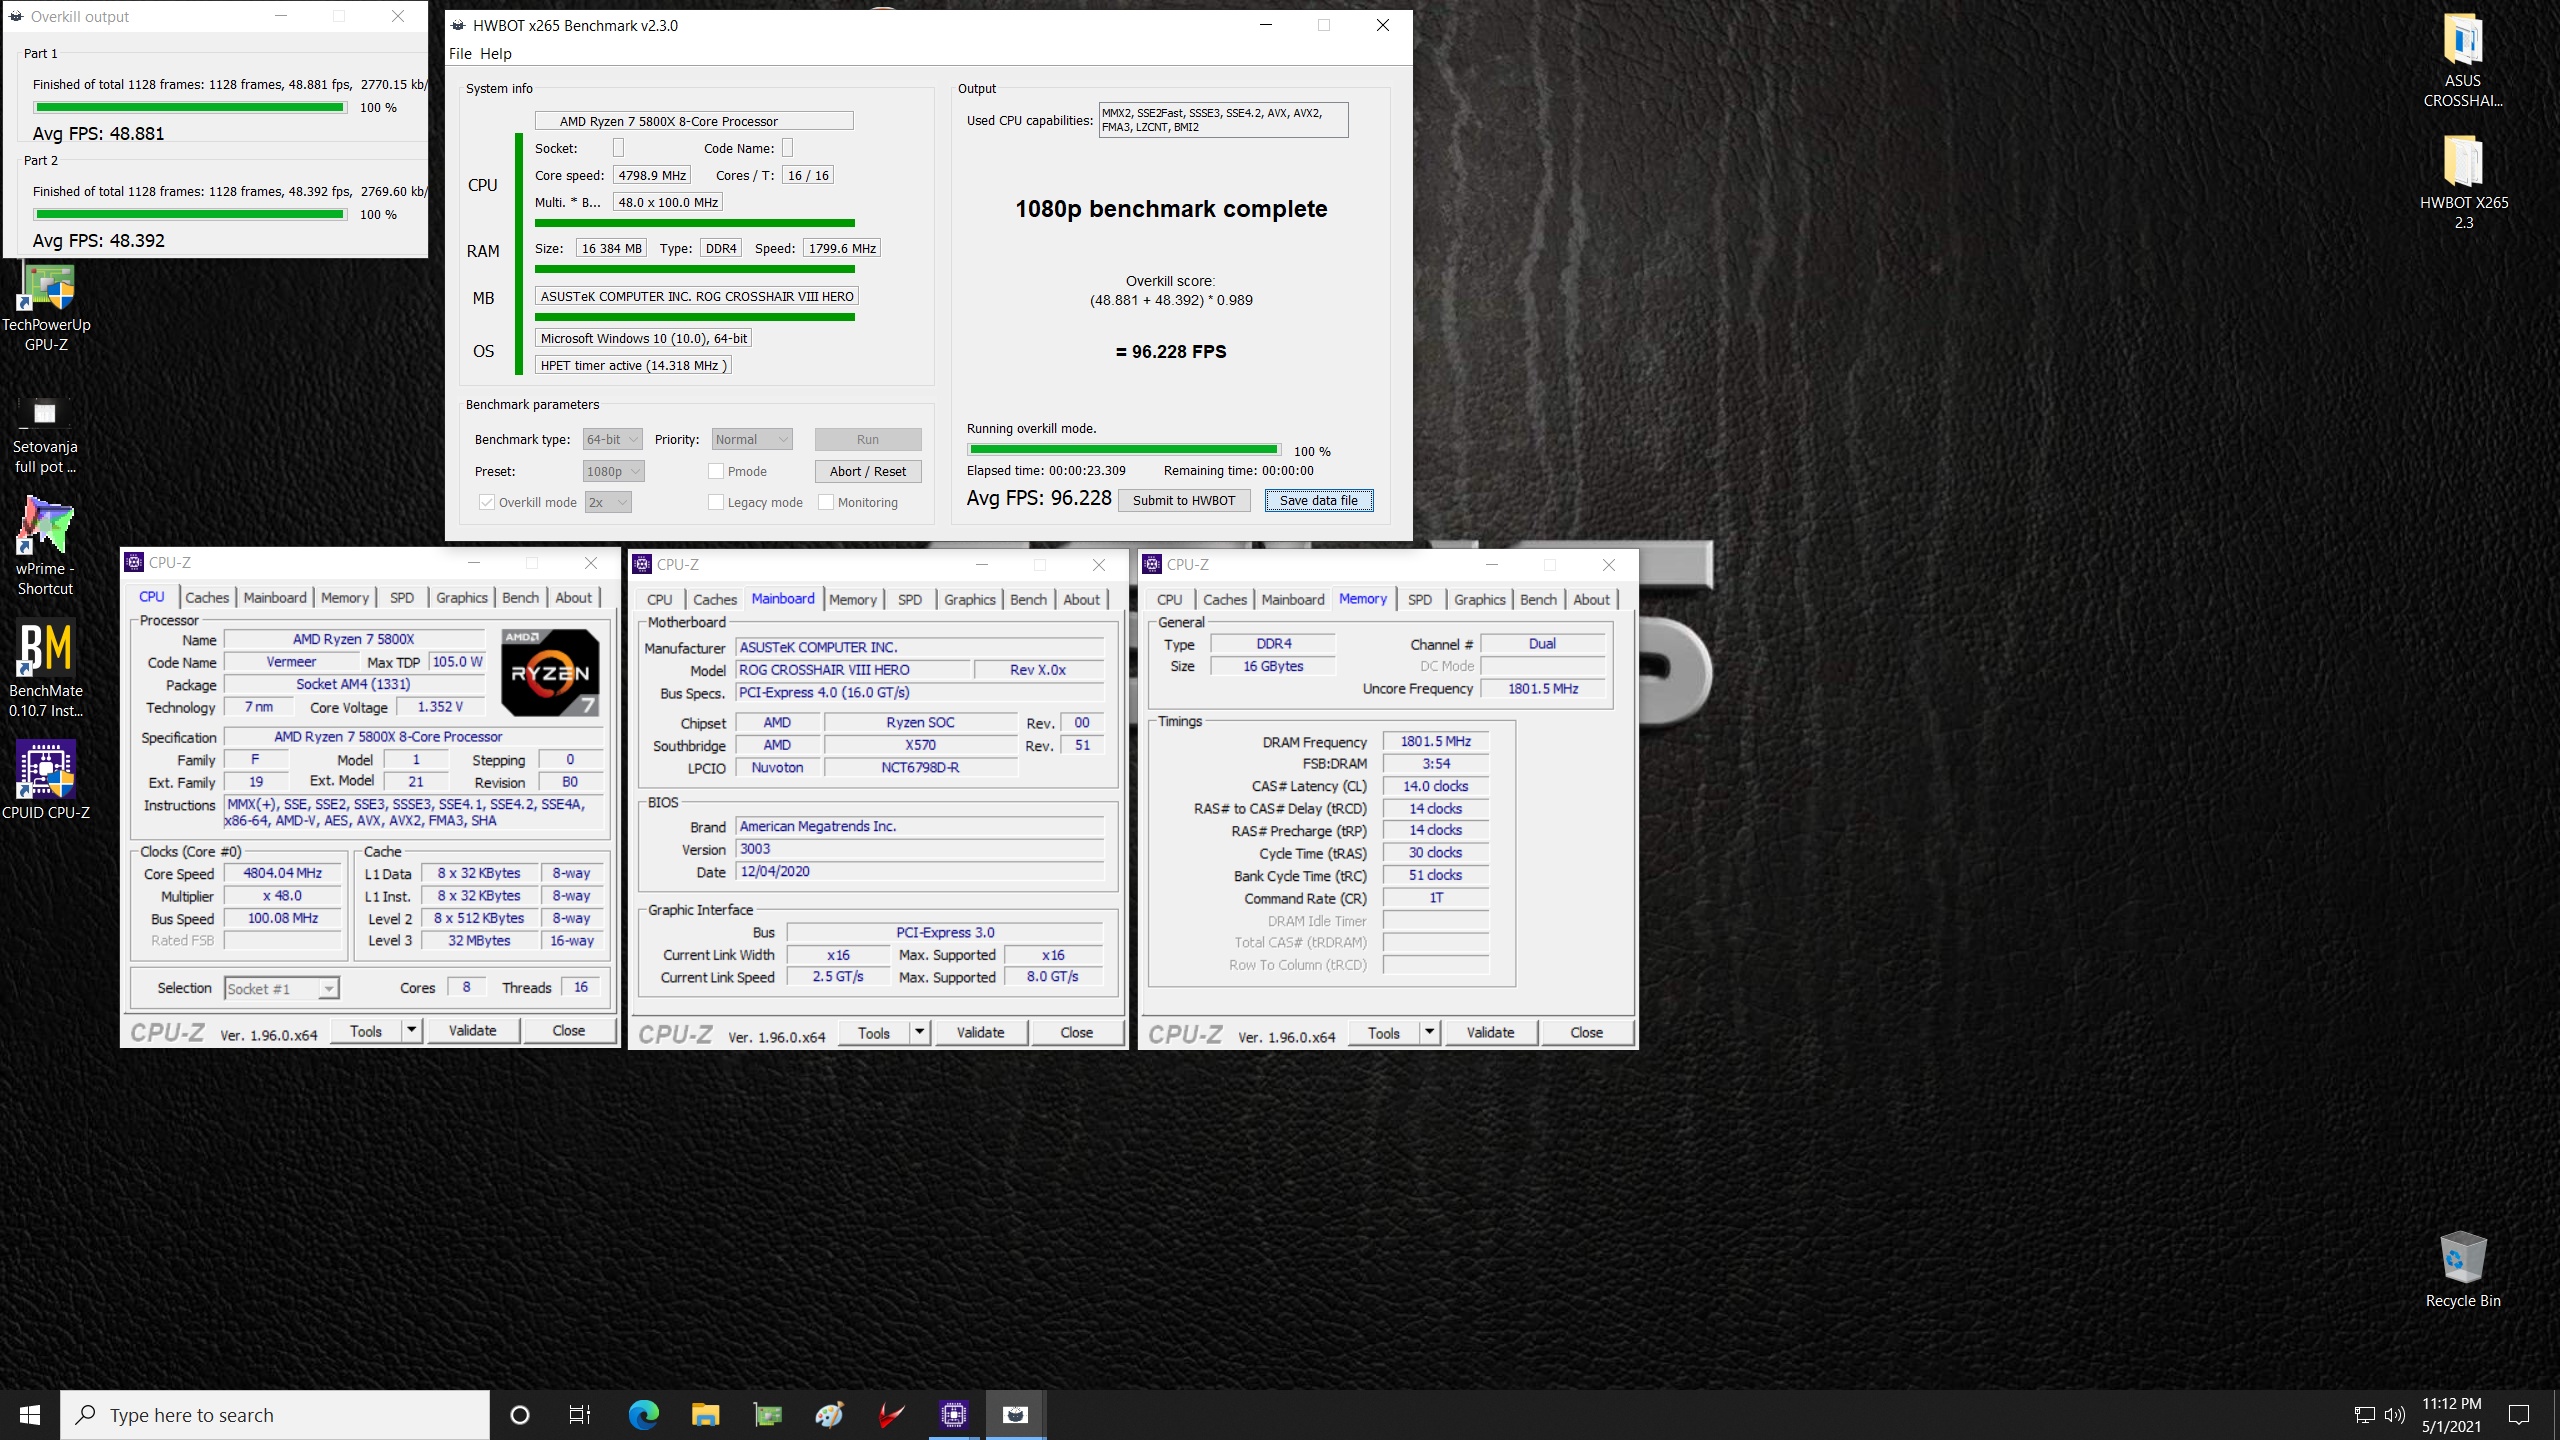Open the red swoosh taskbar icon
Image resolution: width=2560 pixels, height=1440 pixels.
pyautogui.click(x=891, y=1415)
